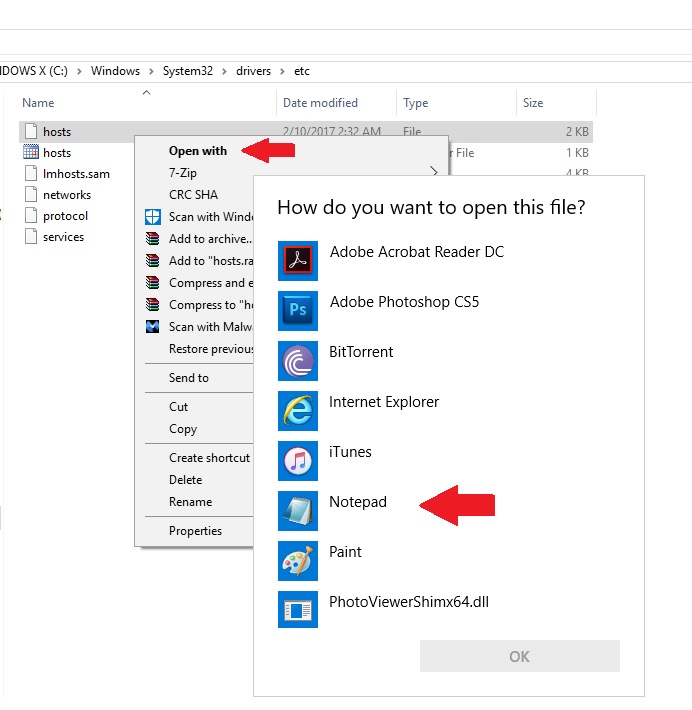Expand the 7-Zip submenu arrow
Screen dimensions: 692x710
coord(434,173)
